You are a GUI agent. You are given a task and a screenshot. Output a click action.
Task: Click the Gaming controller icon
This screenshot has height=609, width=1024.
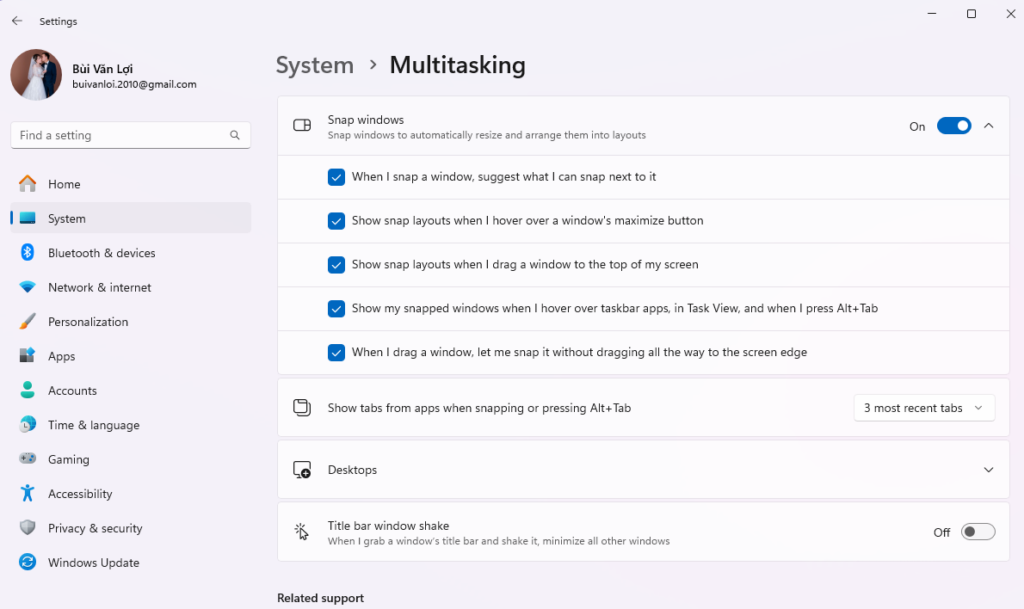point(28,460)
